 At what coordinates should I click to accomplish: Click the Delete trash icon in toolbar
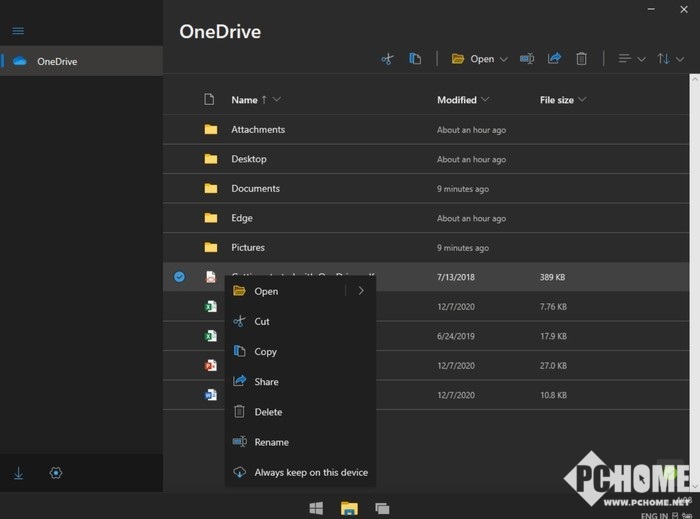coord(582,59)
